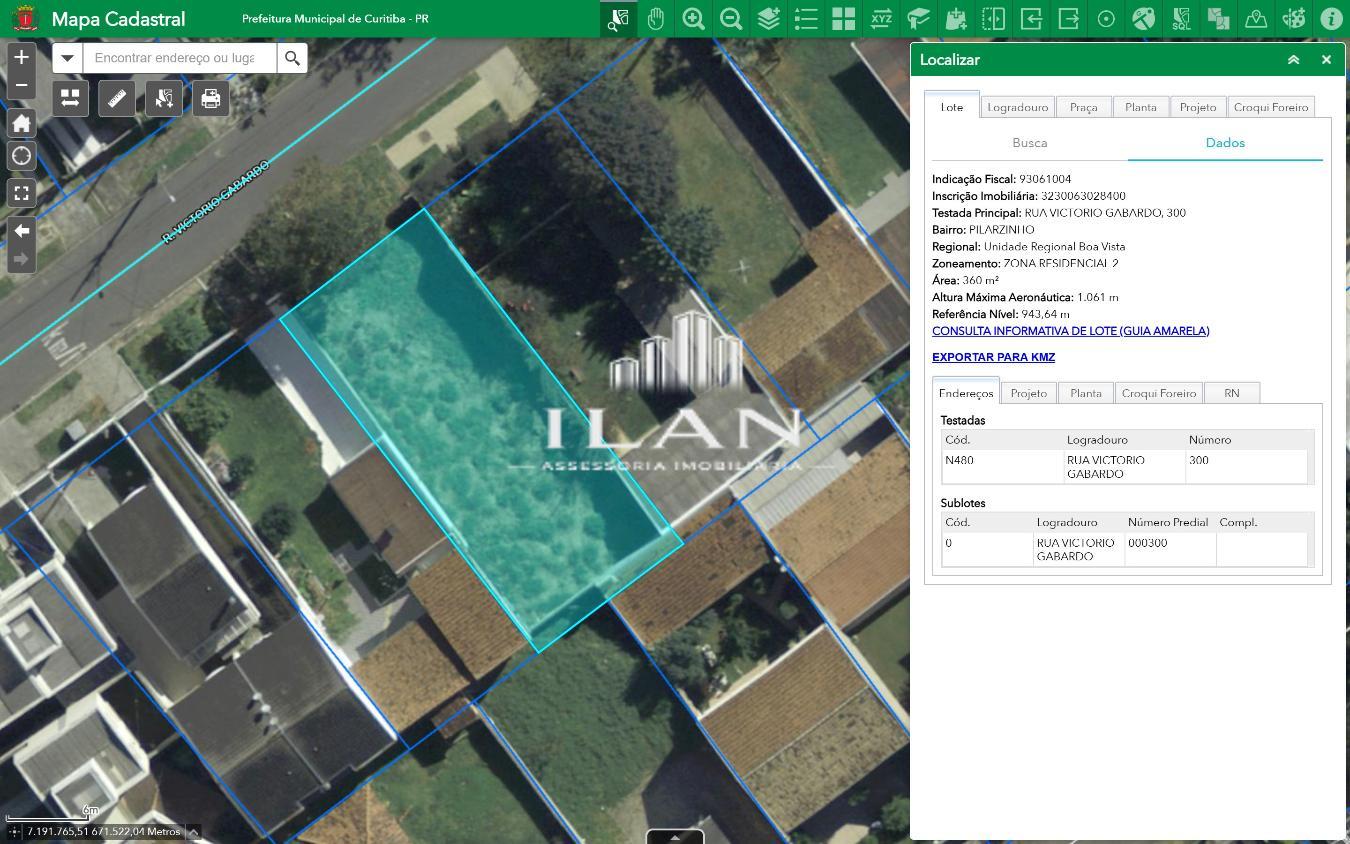Toggle fullscreen map view
Image resolution: width=1350 pixels, height=844 pixels.
pos(21,193)
